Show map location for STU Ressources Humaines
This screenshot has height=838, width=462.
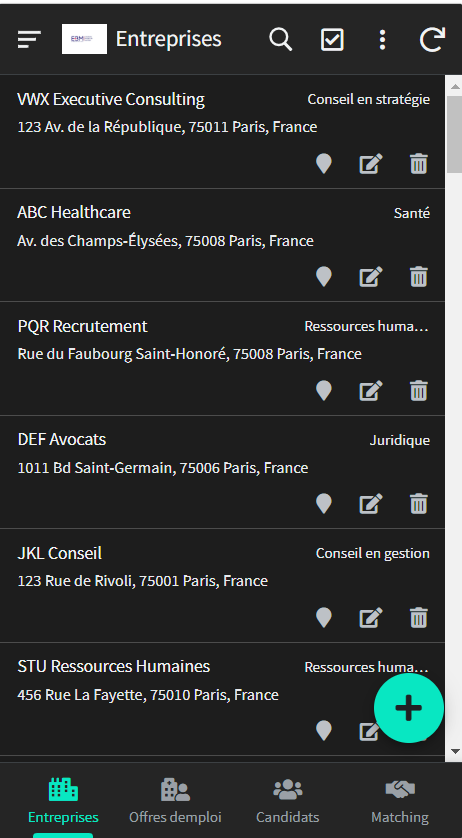[x=324, y=731]
